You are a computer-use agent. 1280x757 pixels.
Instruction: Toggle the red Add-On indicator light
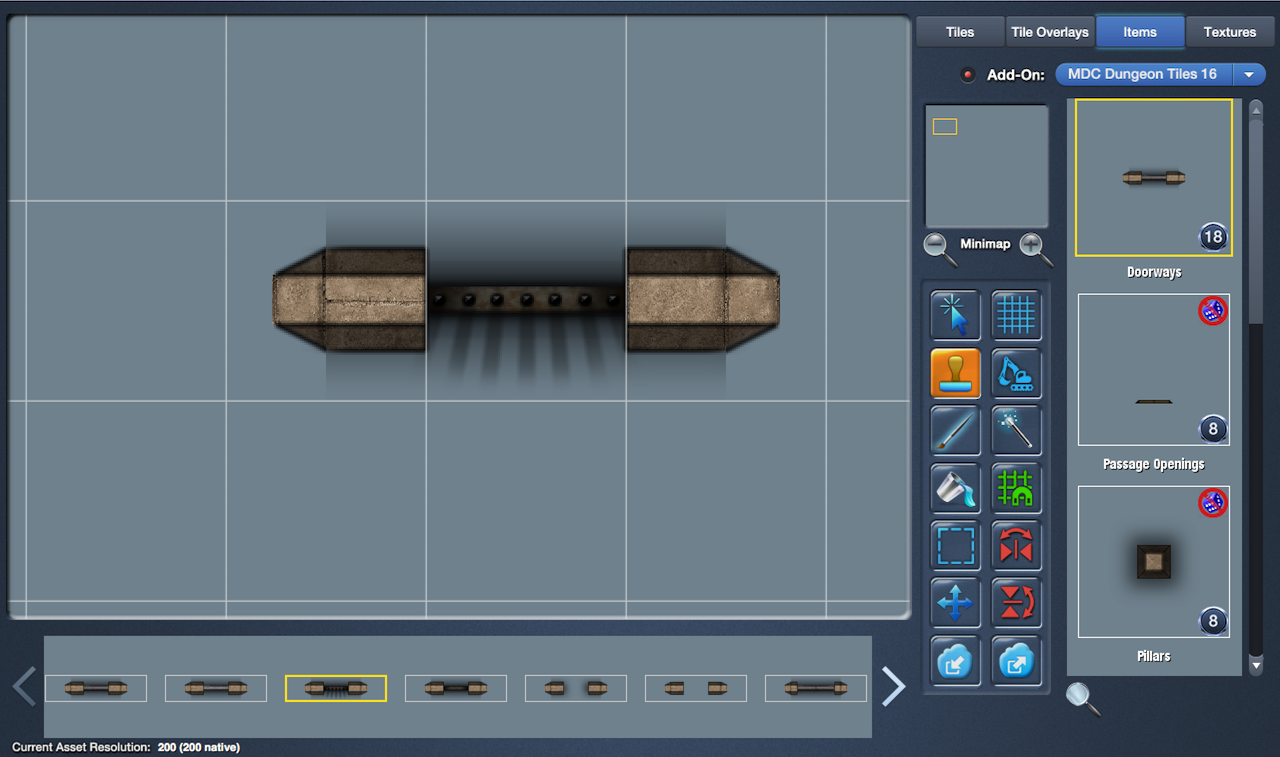967,75
